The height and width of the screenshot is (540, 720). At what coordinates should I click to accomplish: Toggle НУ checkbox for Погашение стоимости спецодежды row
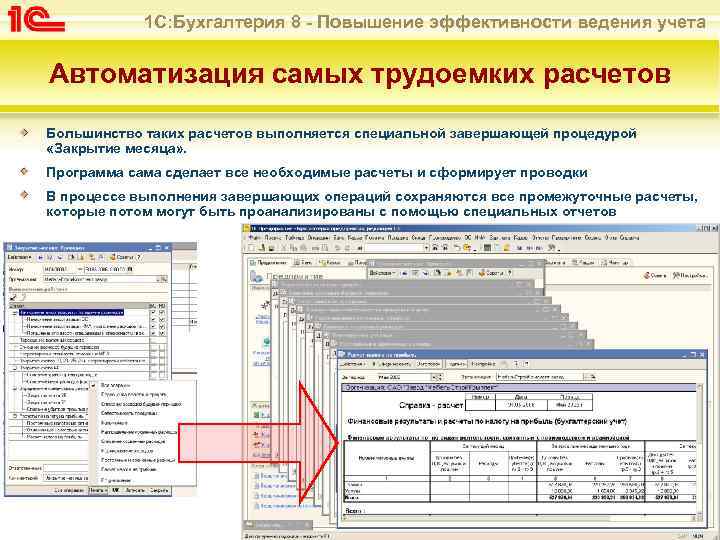(162, 332)
